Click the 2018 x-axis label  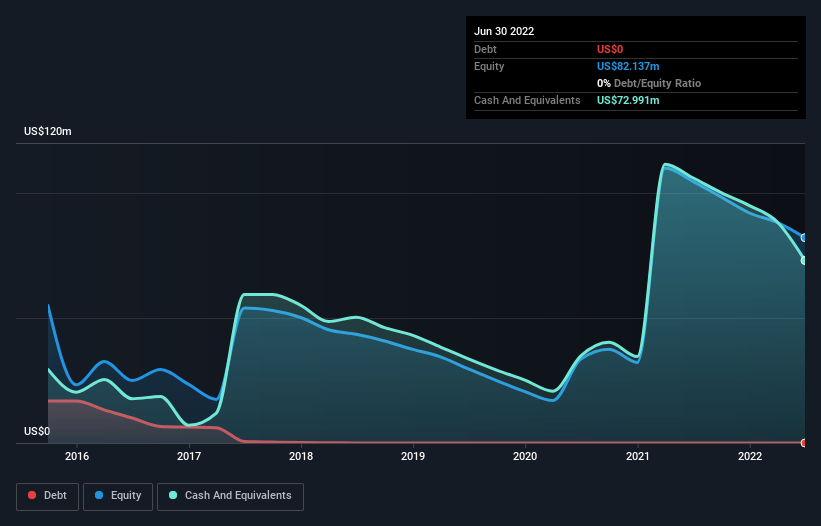pos(301,456)
